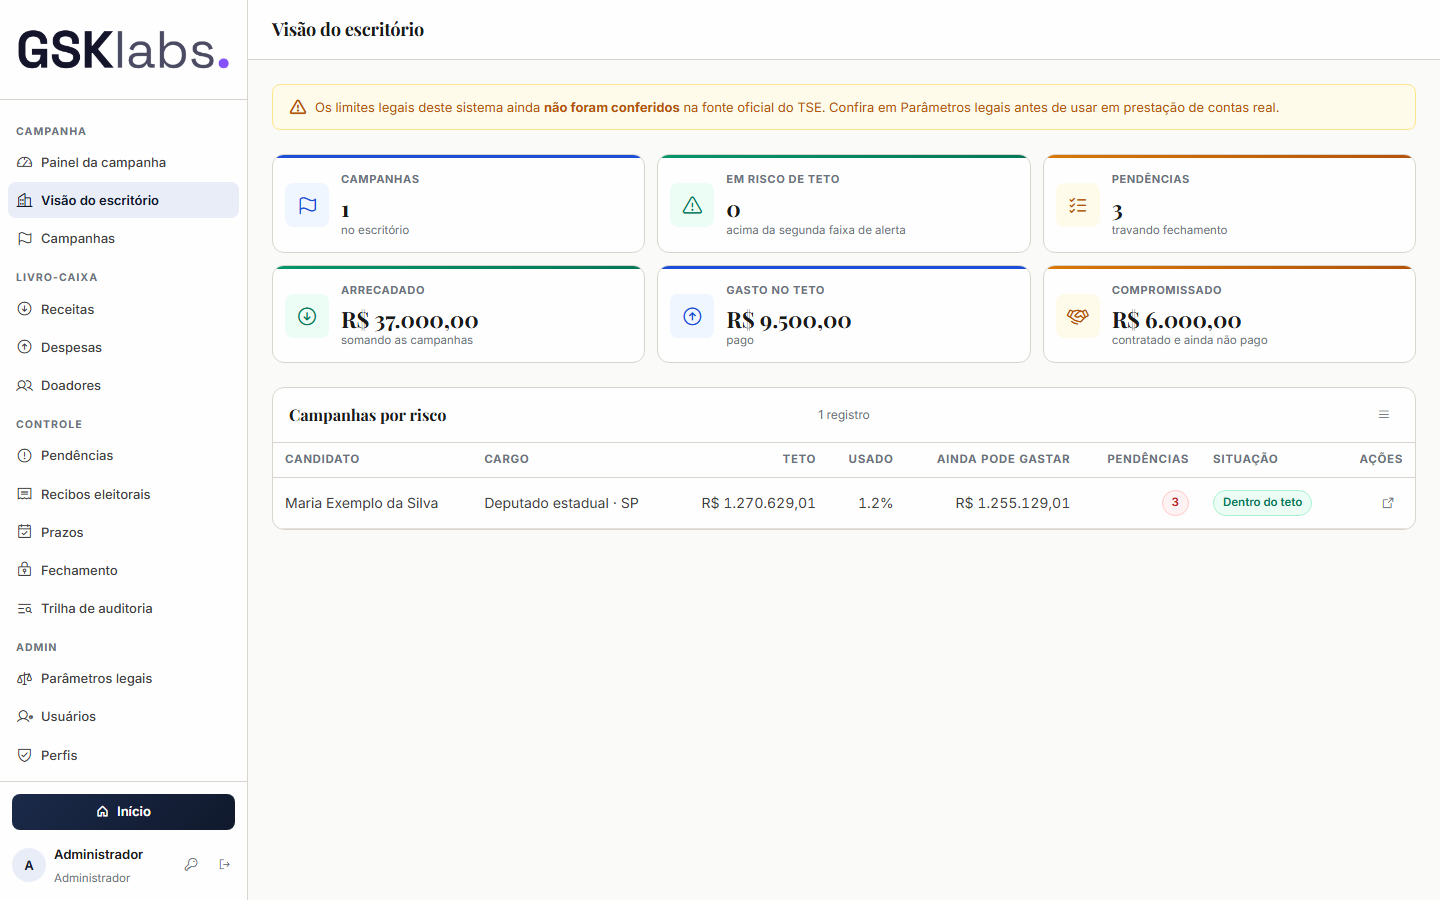1440x900 pixels.
Task: Open Perfis admin page
Action: click(123, 755)
